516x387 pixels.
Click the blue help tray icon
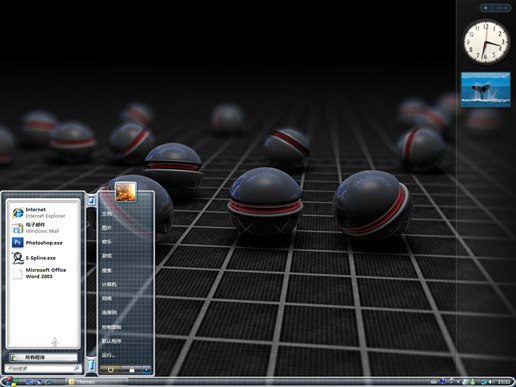coord(443,381)
